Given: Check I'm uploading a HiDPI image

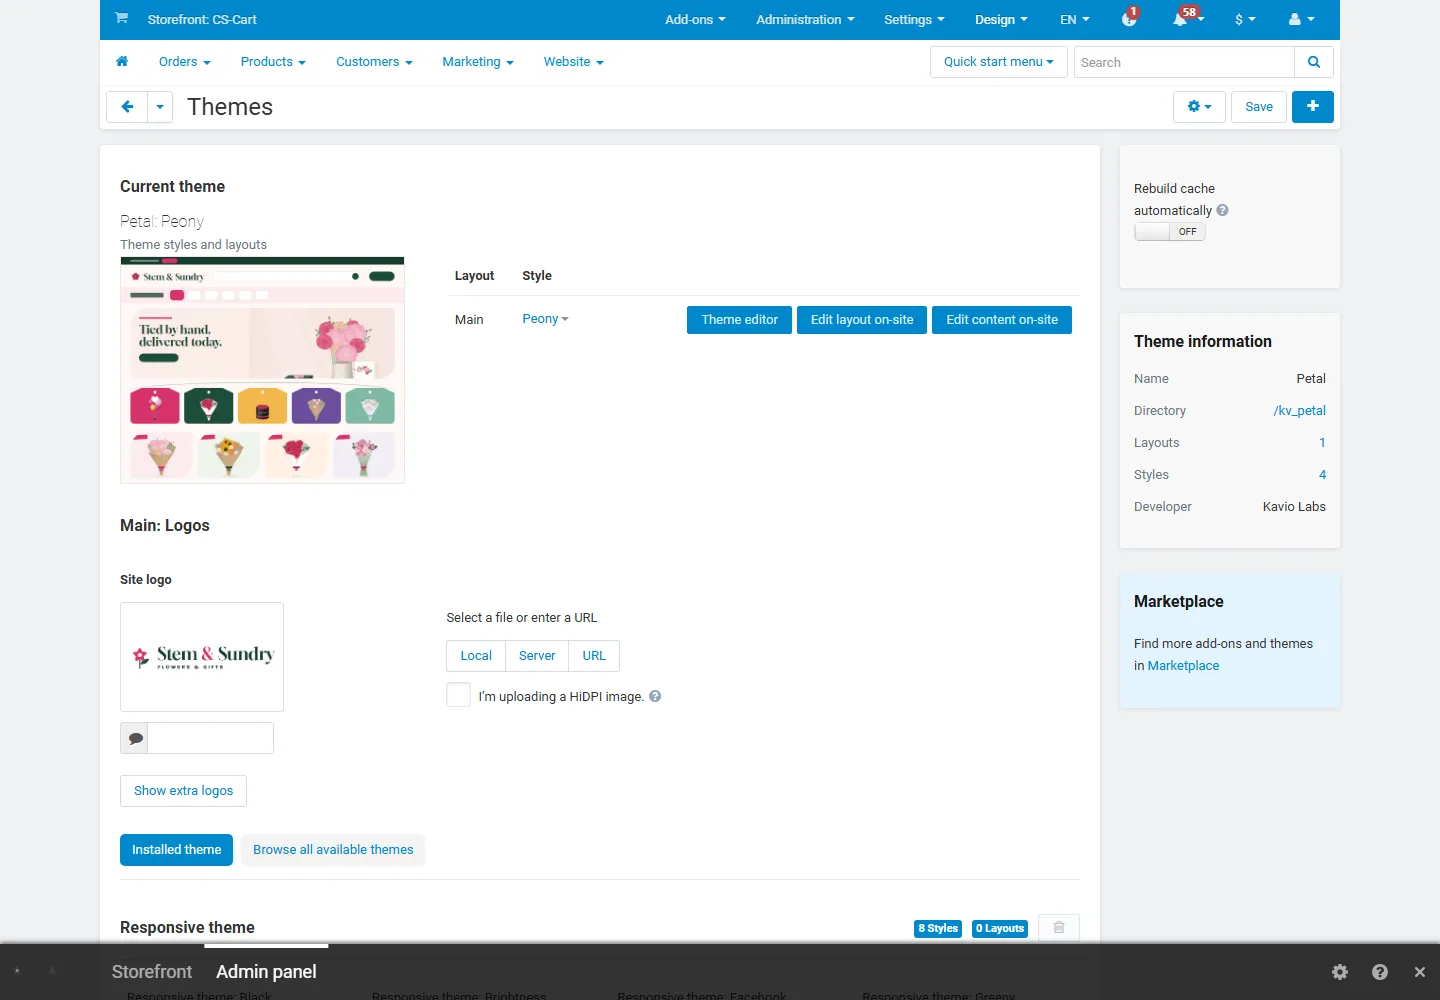Looking at the screenshot, I should tap(458, 695).
